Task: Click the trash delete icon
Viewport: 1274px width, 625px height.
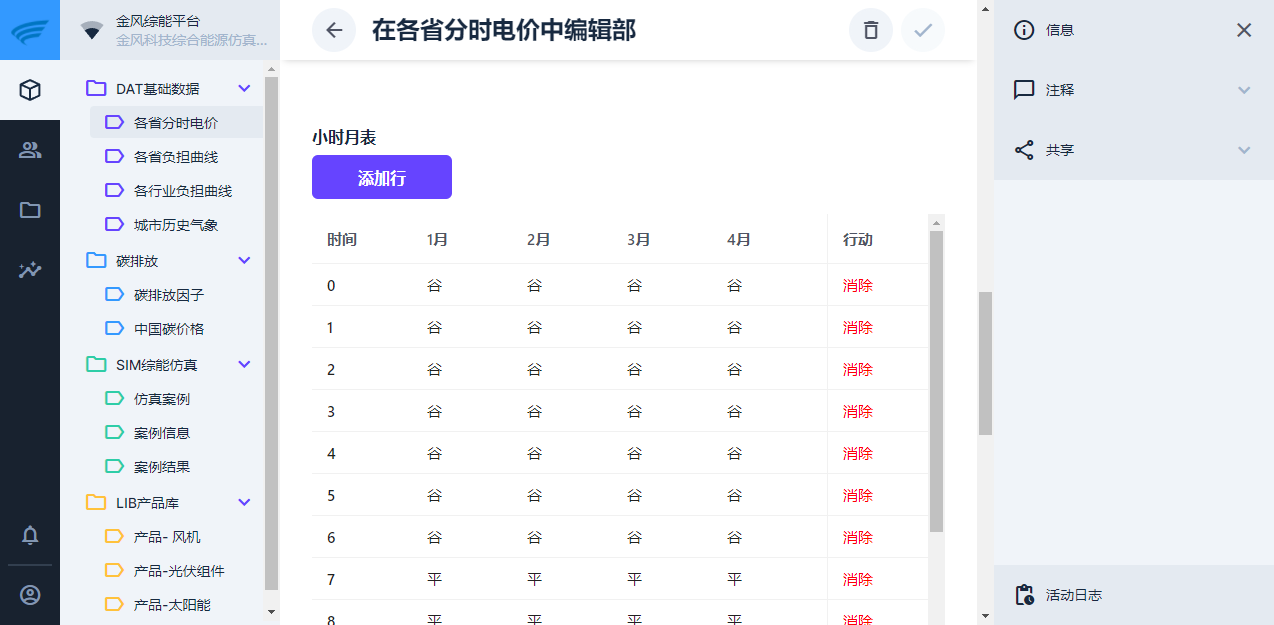Action: 871,30
